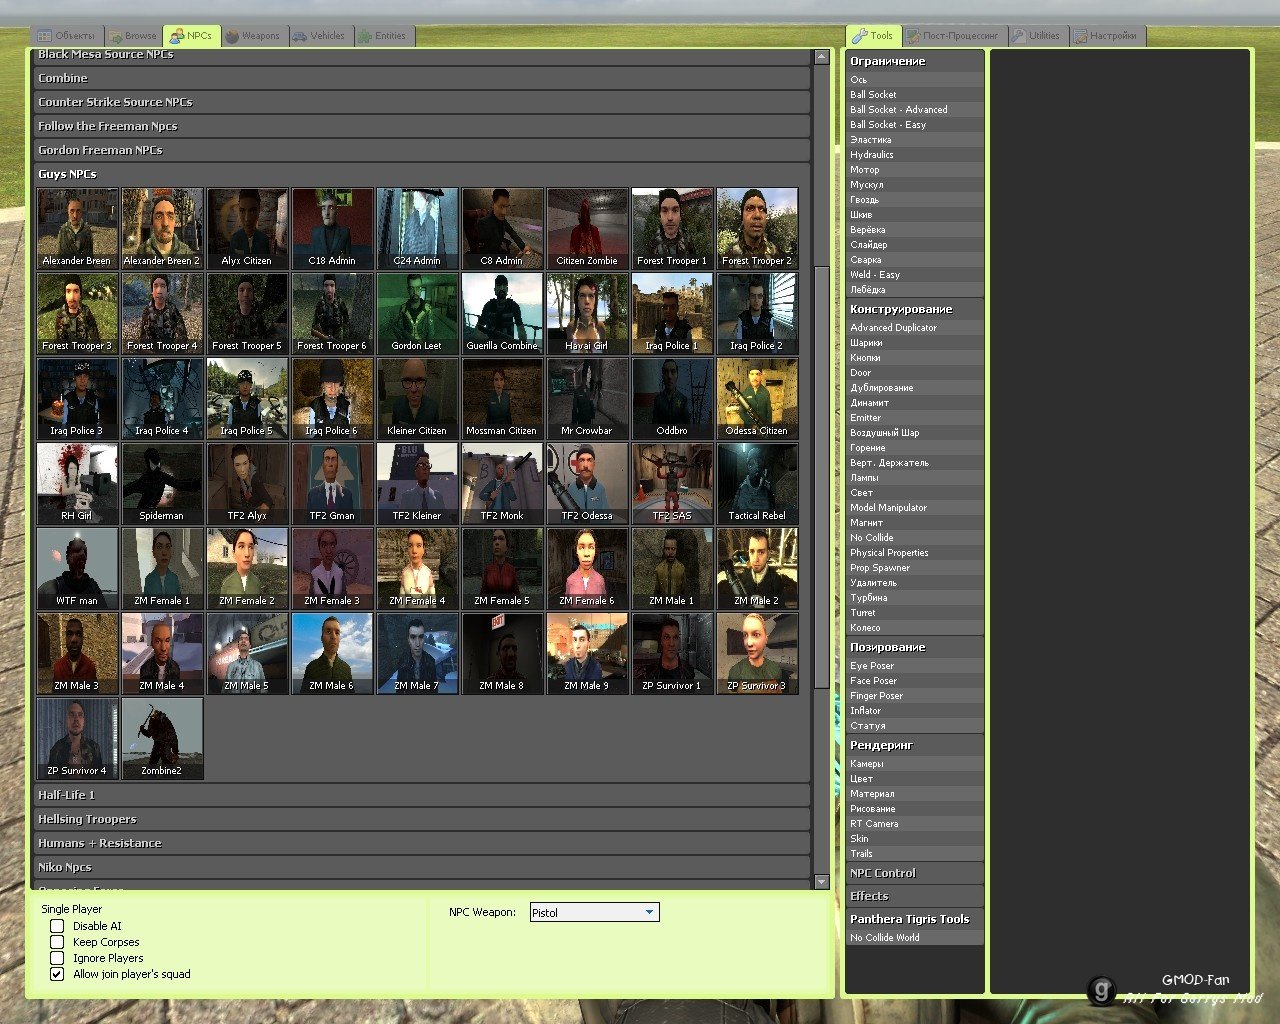Click the Tactical Rebel NPC icon
This screenshot has width=1280, height=1024.
757,484
